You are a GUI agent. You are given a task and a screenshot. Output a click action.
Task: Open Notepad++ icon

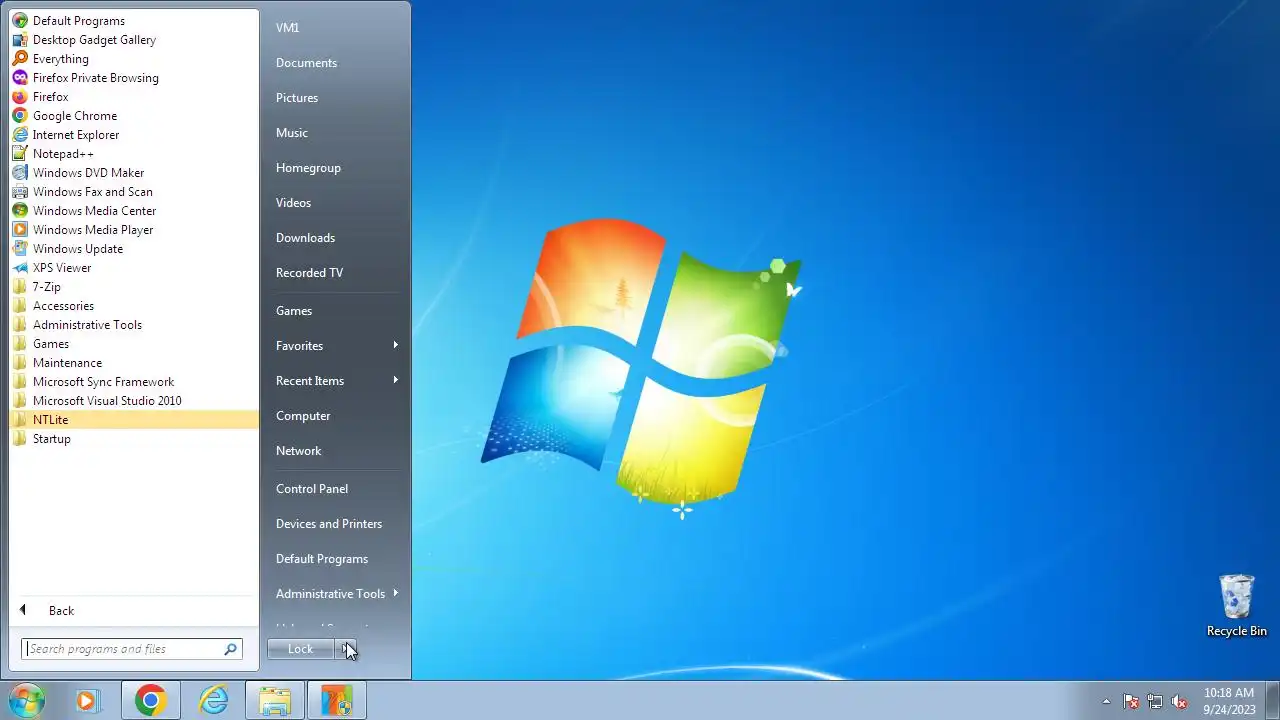point(20,154)
